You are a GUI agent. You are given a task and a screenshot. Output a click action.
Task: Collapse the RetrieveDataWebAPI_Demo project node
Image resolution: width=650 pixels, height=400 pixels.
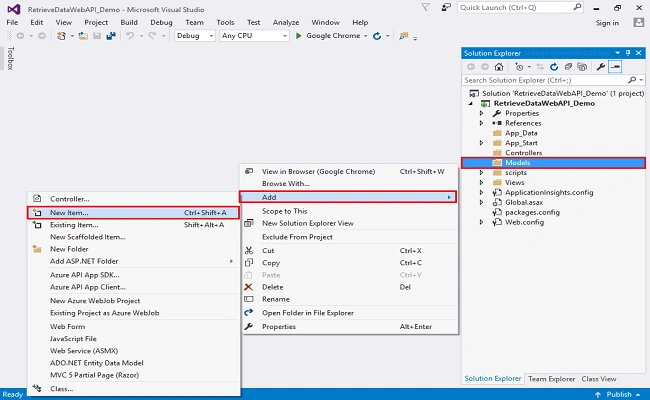(x=471, y=104)
